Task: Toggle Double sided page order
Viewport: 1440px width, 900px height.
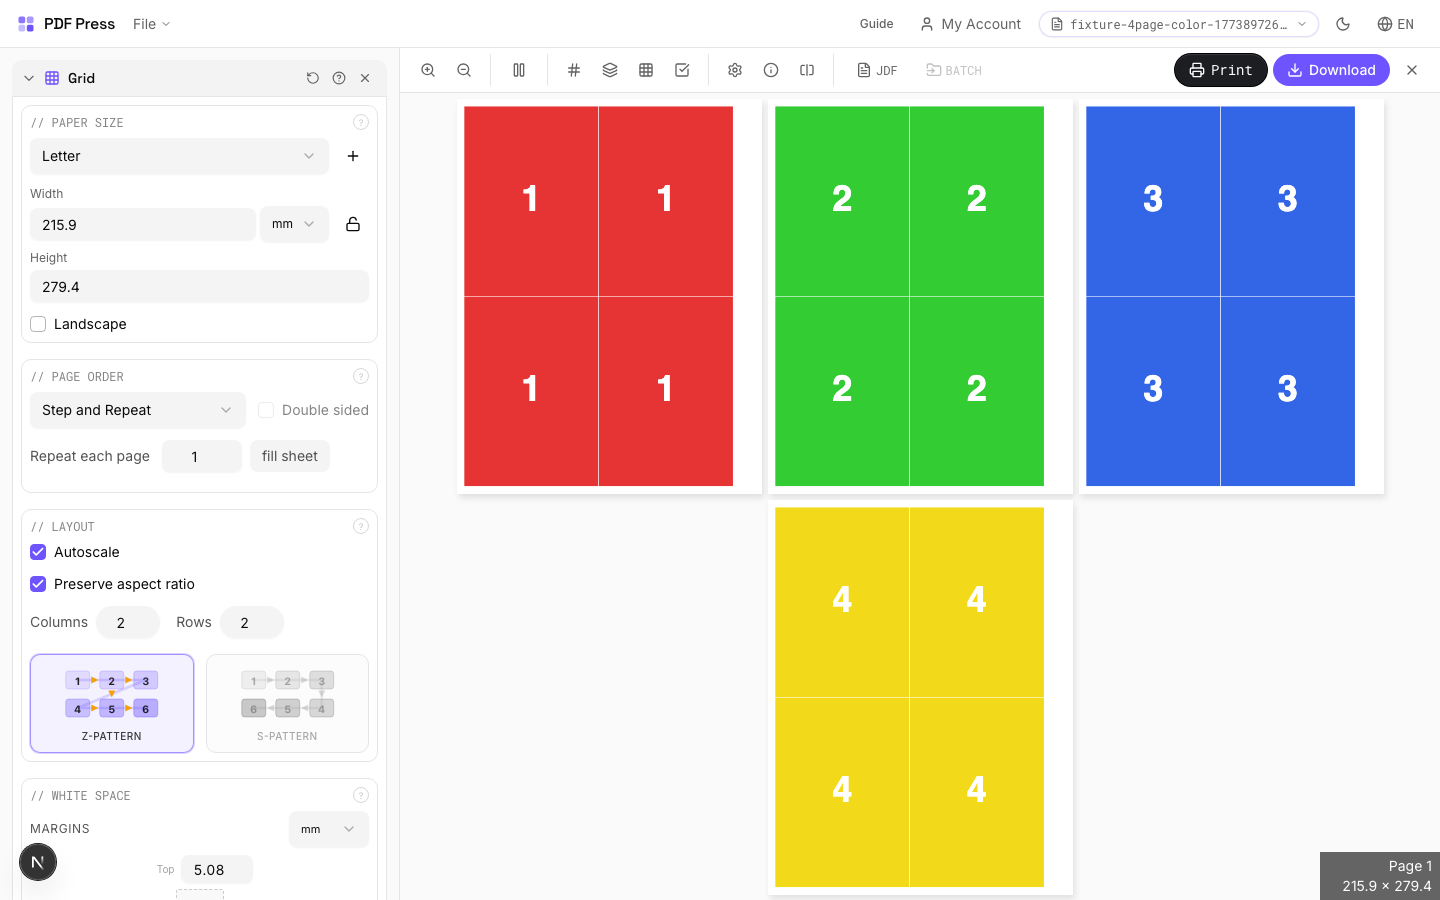Action: click(x=266, y=410)
